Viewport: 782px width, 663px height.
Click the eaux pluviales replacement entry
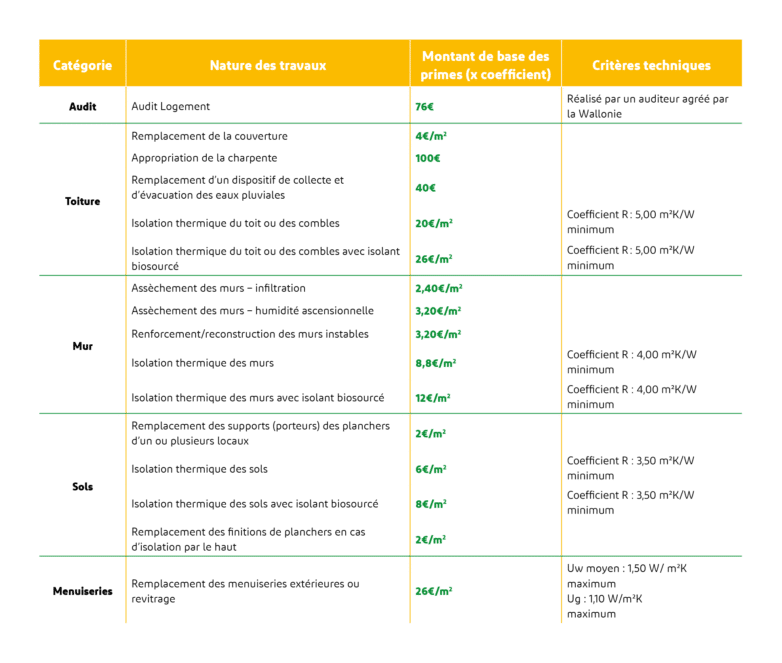click(x=237, y=187)
